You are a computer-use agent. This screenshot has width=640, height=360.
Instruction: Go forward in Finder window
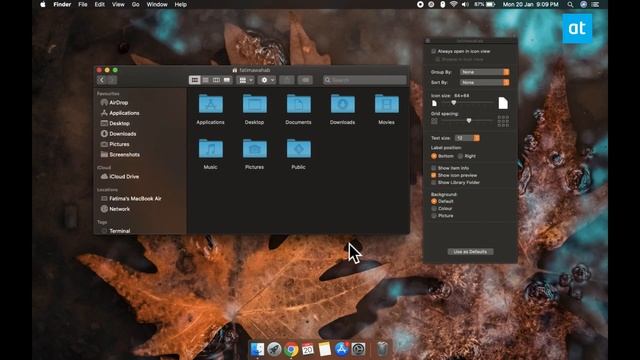[112, 80]
